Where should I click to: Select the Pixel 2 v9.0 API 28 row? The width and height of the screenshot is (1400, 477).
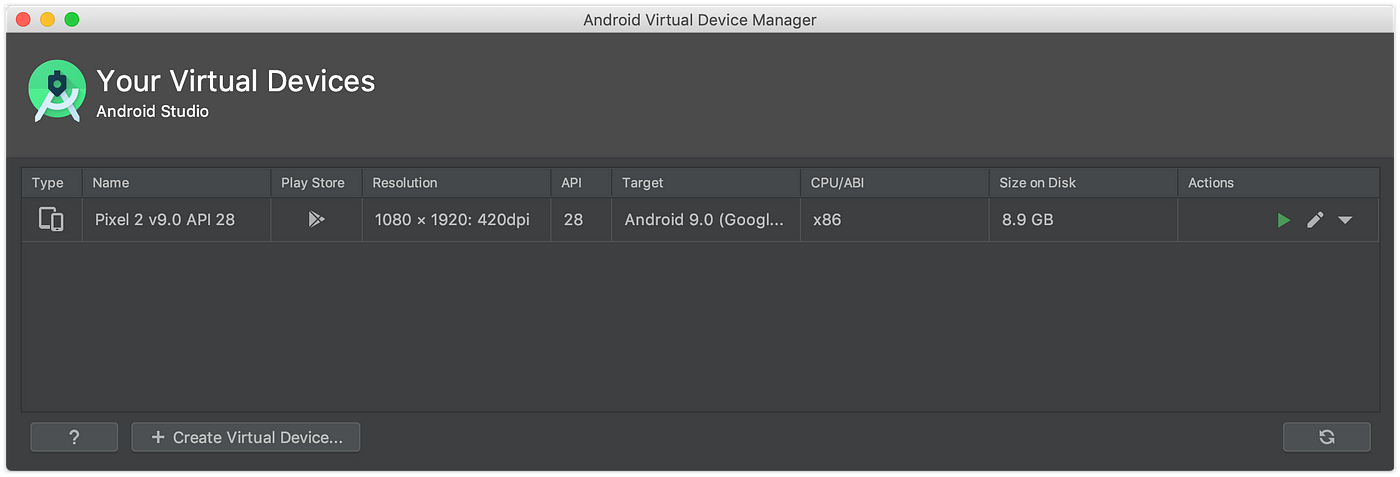pyautogui.click(x=700, y=219)
